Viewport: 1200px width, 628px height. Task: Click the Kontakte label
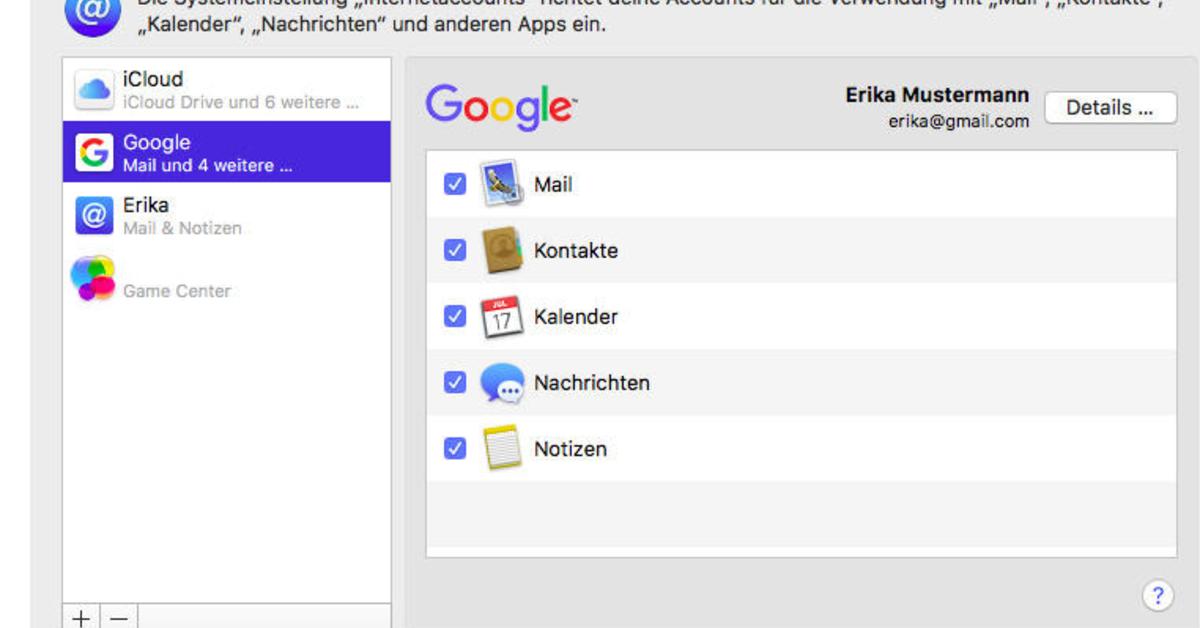576,251
